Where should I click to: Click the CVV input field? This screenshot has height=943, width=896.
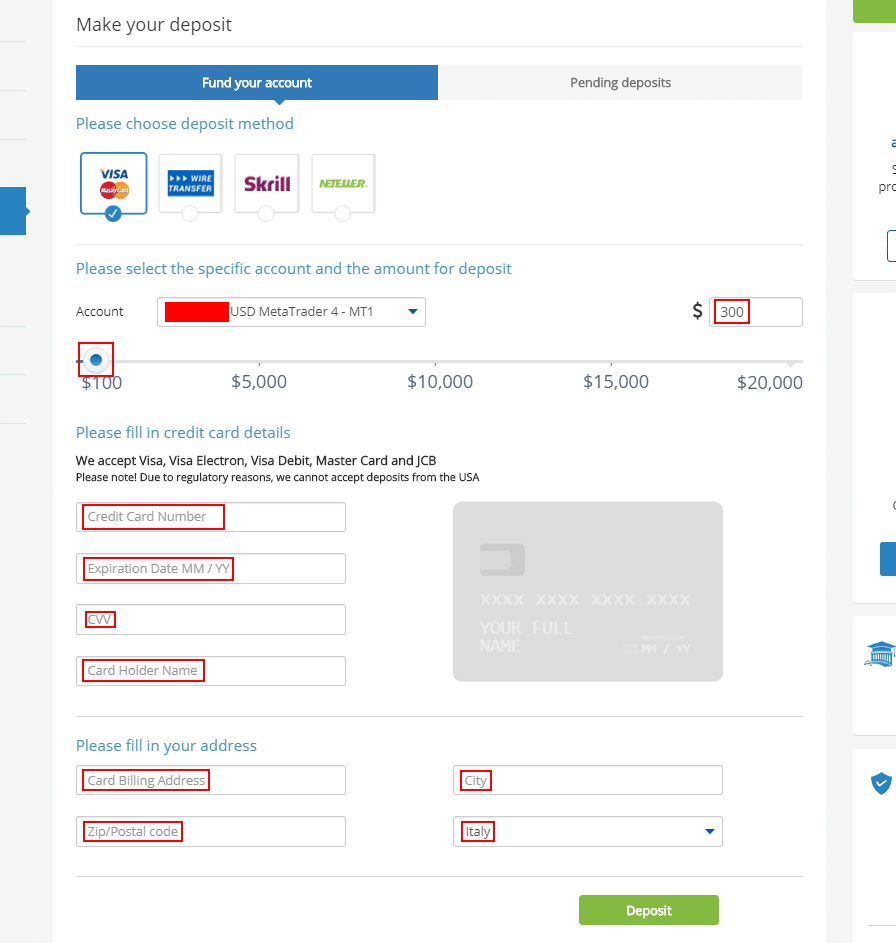[x=211, y=620]
